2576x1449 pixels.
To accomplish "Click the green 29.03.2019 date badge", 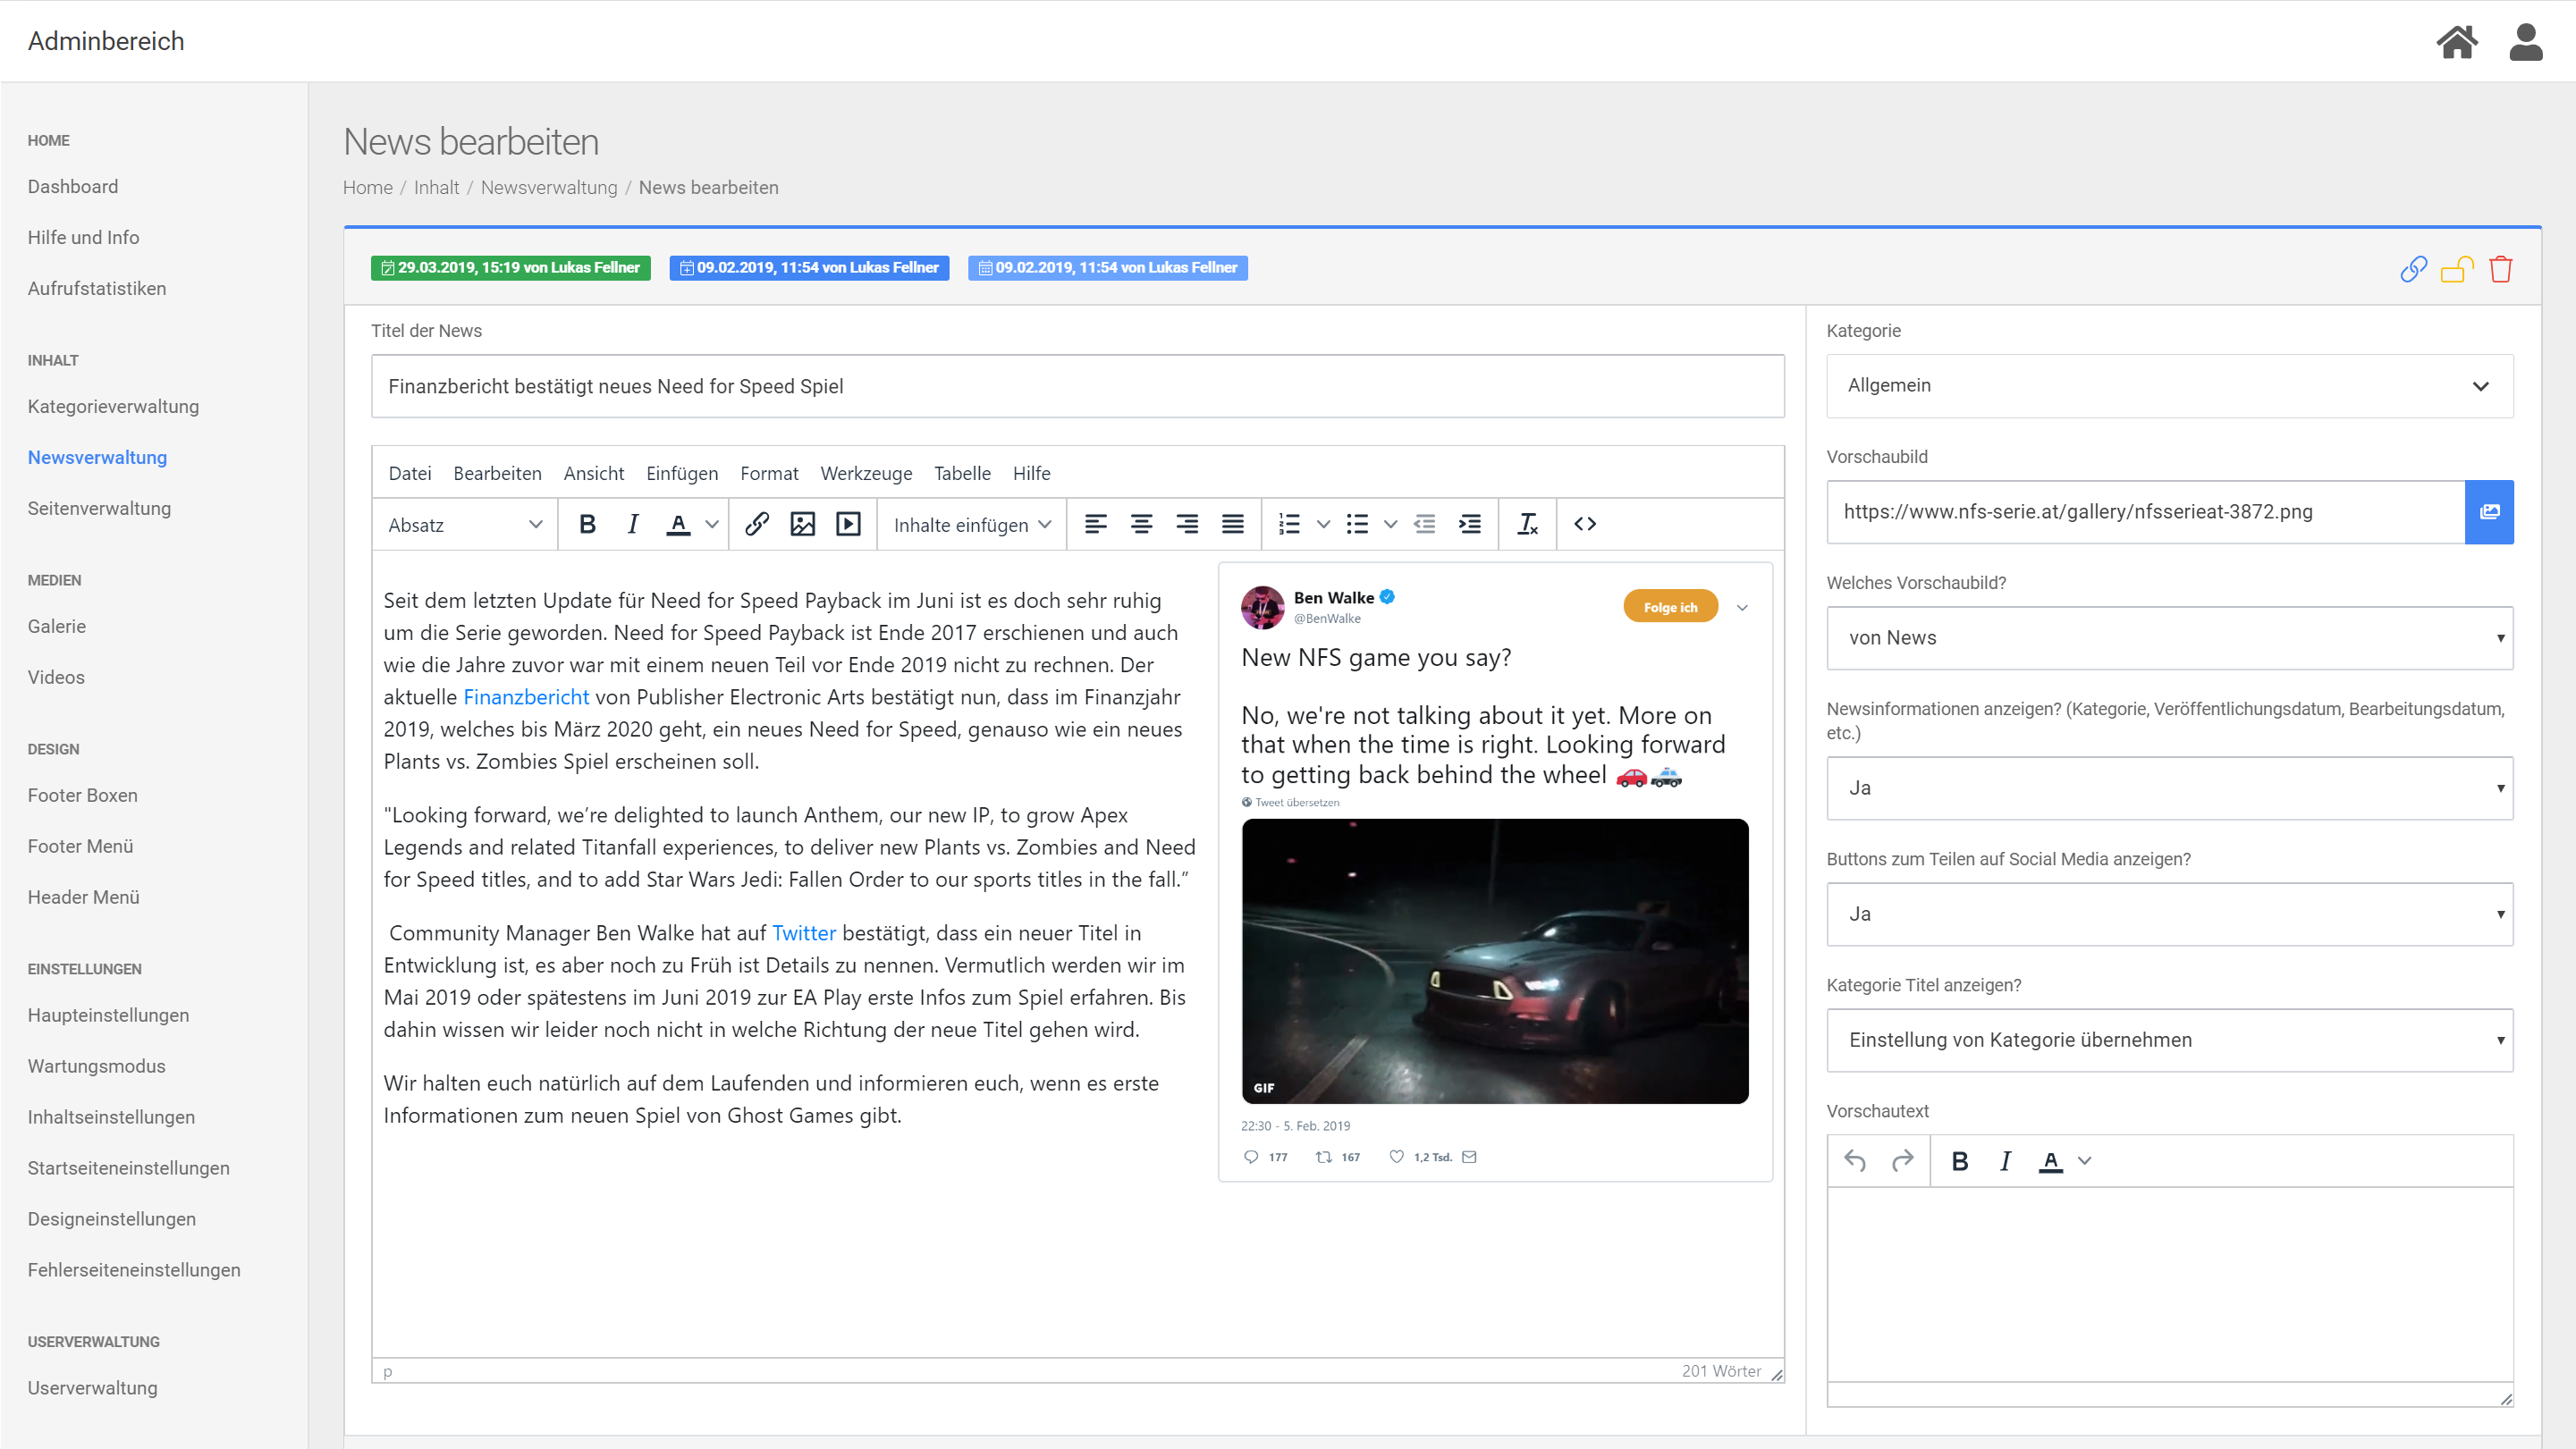I will (510, 268).
